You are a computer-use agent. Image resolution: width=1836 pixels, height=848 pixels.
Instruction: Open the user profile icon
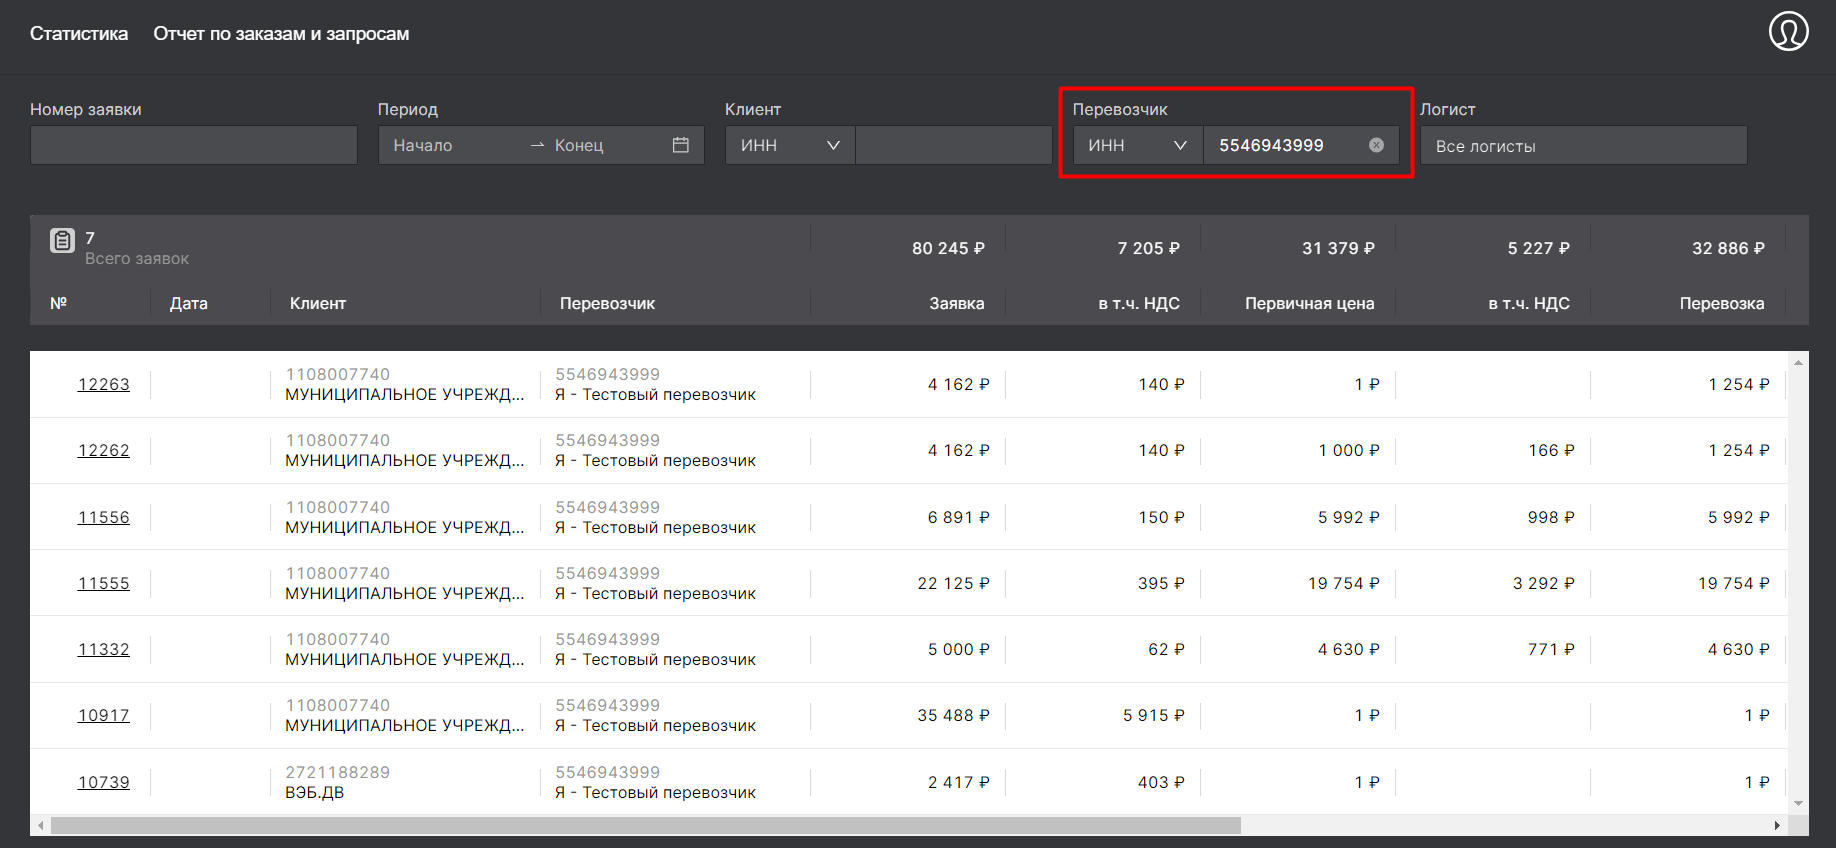pos(1788,31)
